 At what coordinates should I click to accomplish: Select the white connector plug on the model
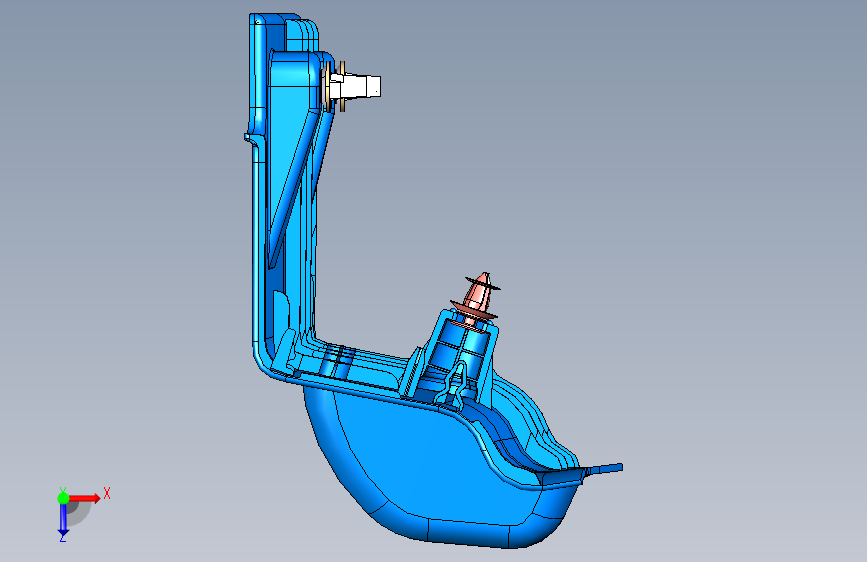[x=357, y=87]
